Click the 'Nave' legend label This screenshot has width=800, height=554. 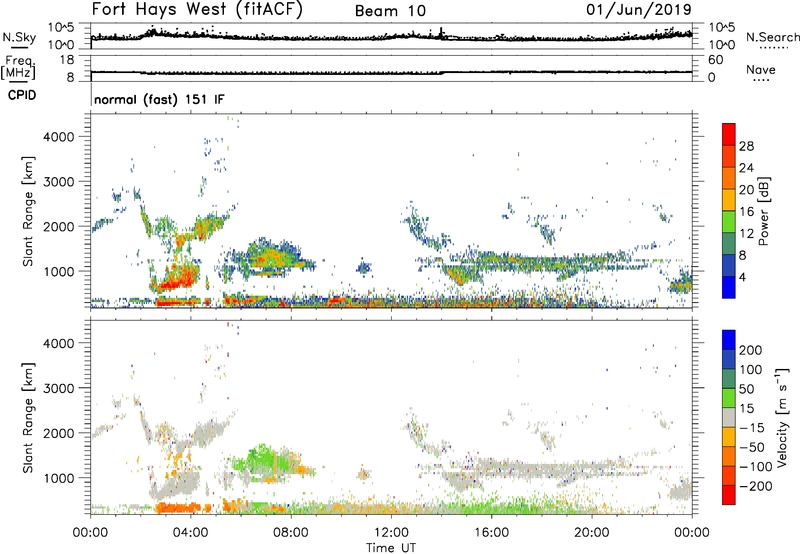[761, 69]
